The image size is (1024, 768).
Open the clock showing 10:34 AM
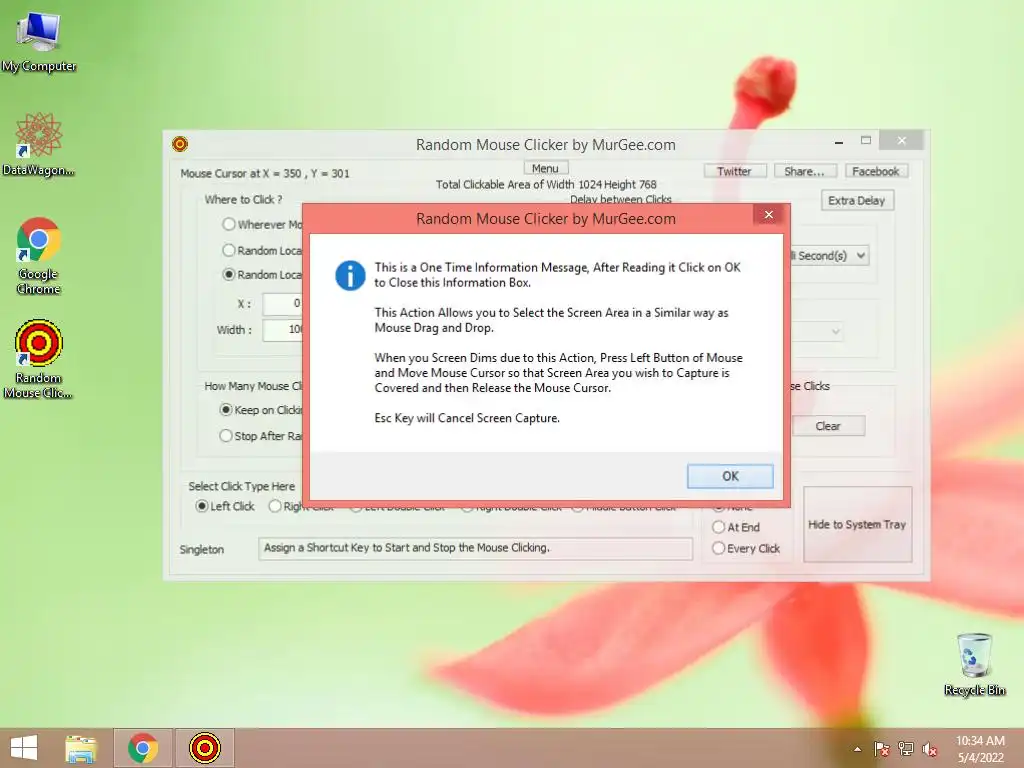[980, 748]
